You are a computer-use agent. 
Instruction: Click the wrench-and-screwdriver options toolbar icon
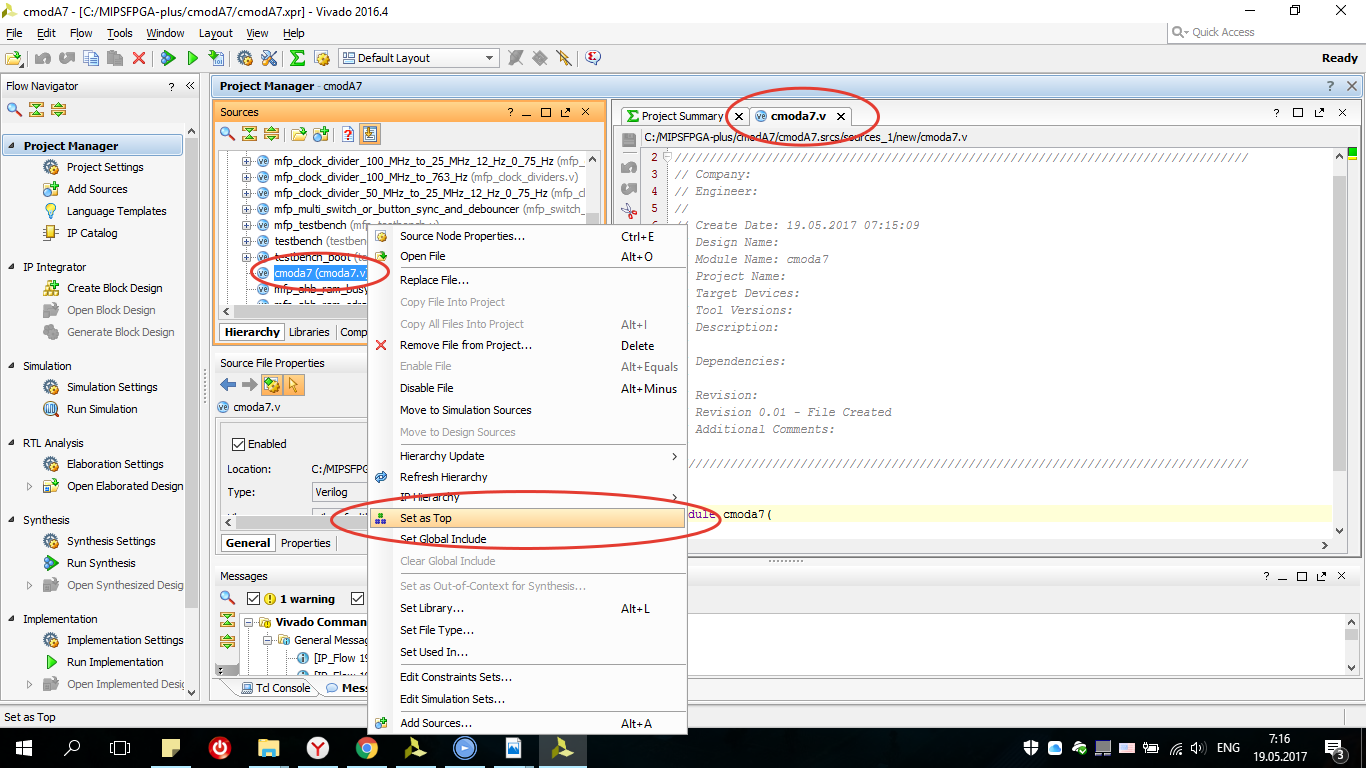click(269, 59)
